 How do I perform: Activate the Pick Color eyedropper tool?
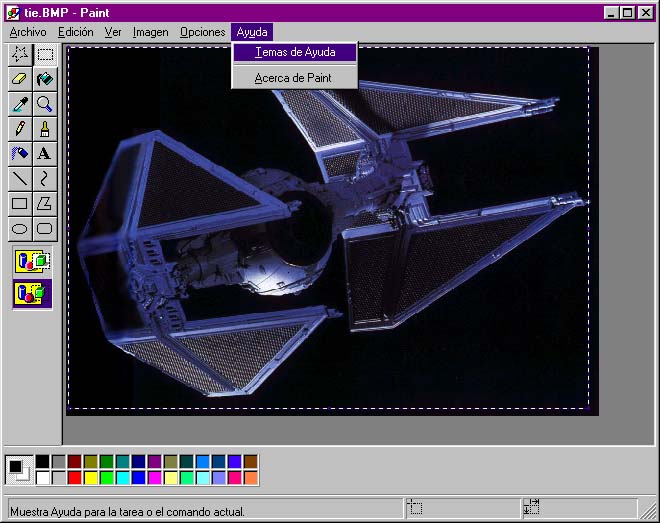[20, 104]
